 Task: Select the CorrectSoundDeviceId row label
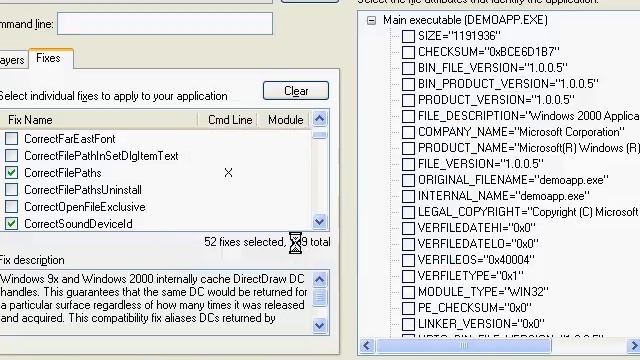pyautogui.click(x=78, y=224)
